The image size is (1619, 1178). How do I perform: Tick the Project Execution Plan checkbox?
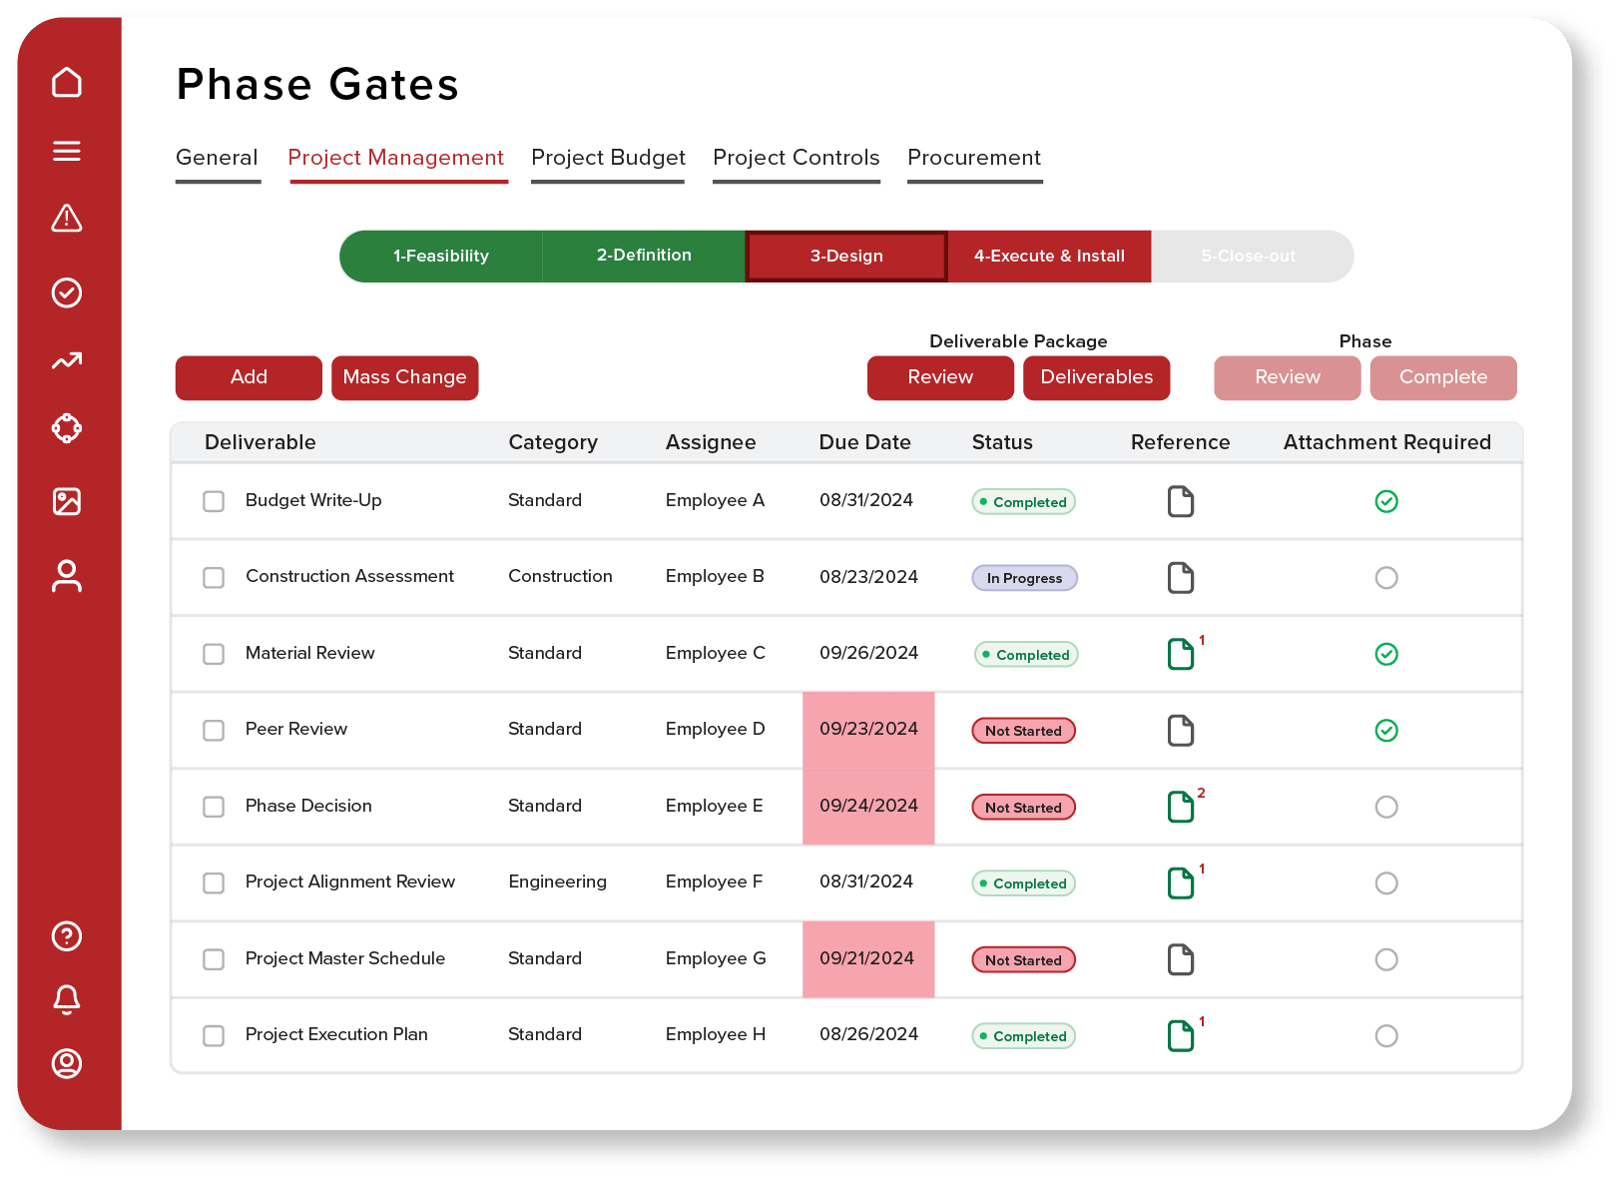(x=214, y=1036)
